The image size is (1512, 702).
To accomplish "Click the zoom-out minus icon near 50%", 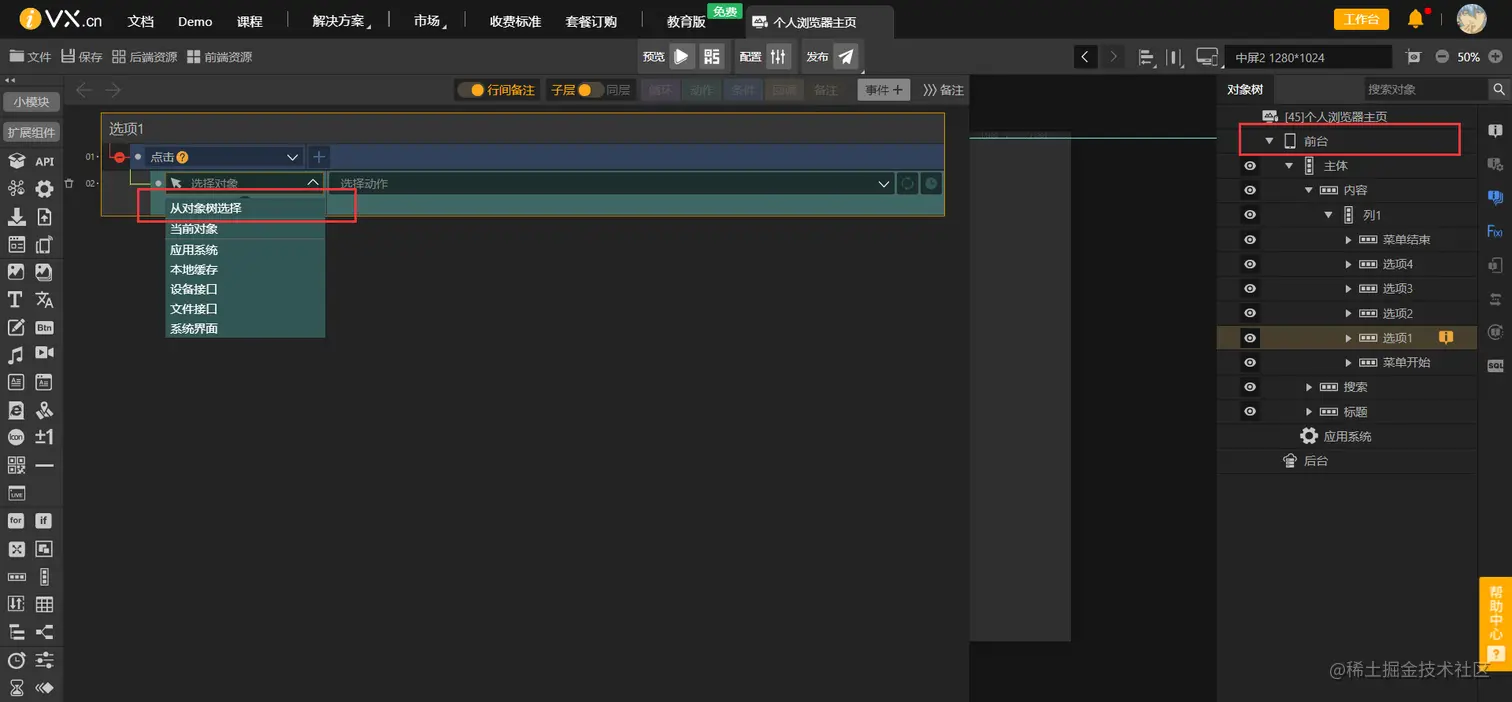I will pyautogui.click(x=1442, y=57).
